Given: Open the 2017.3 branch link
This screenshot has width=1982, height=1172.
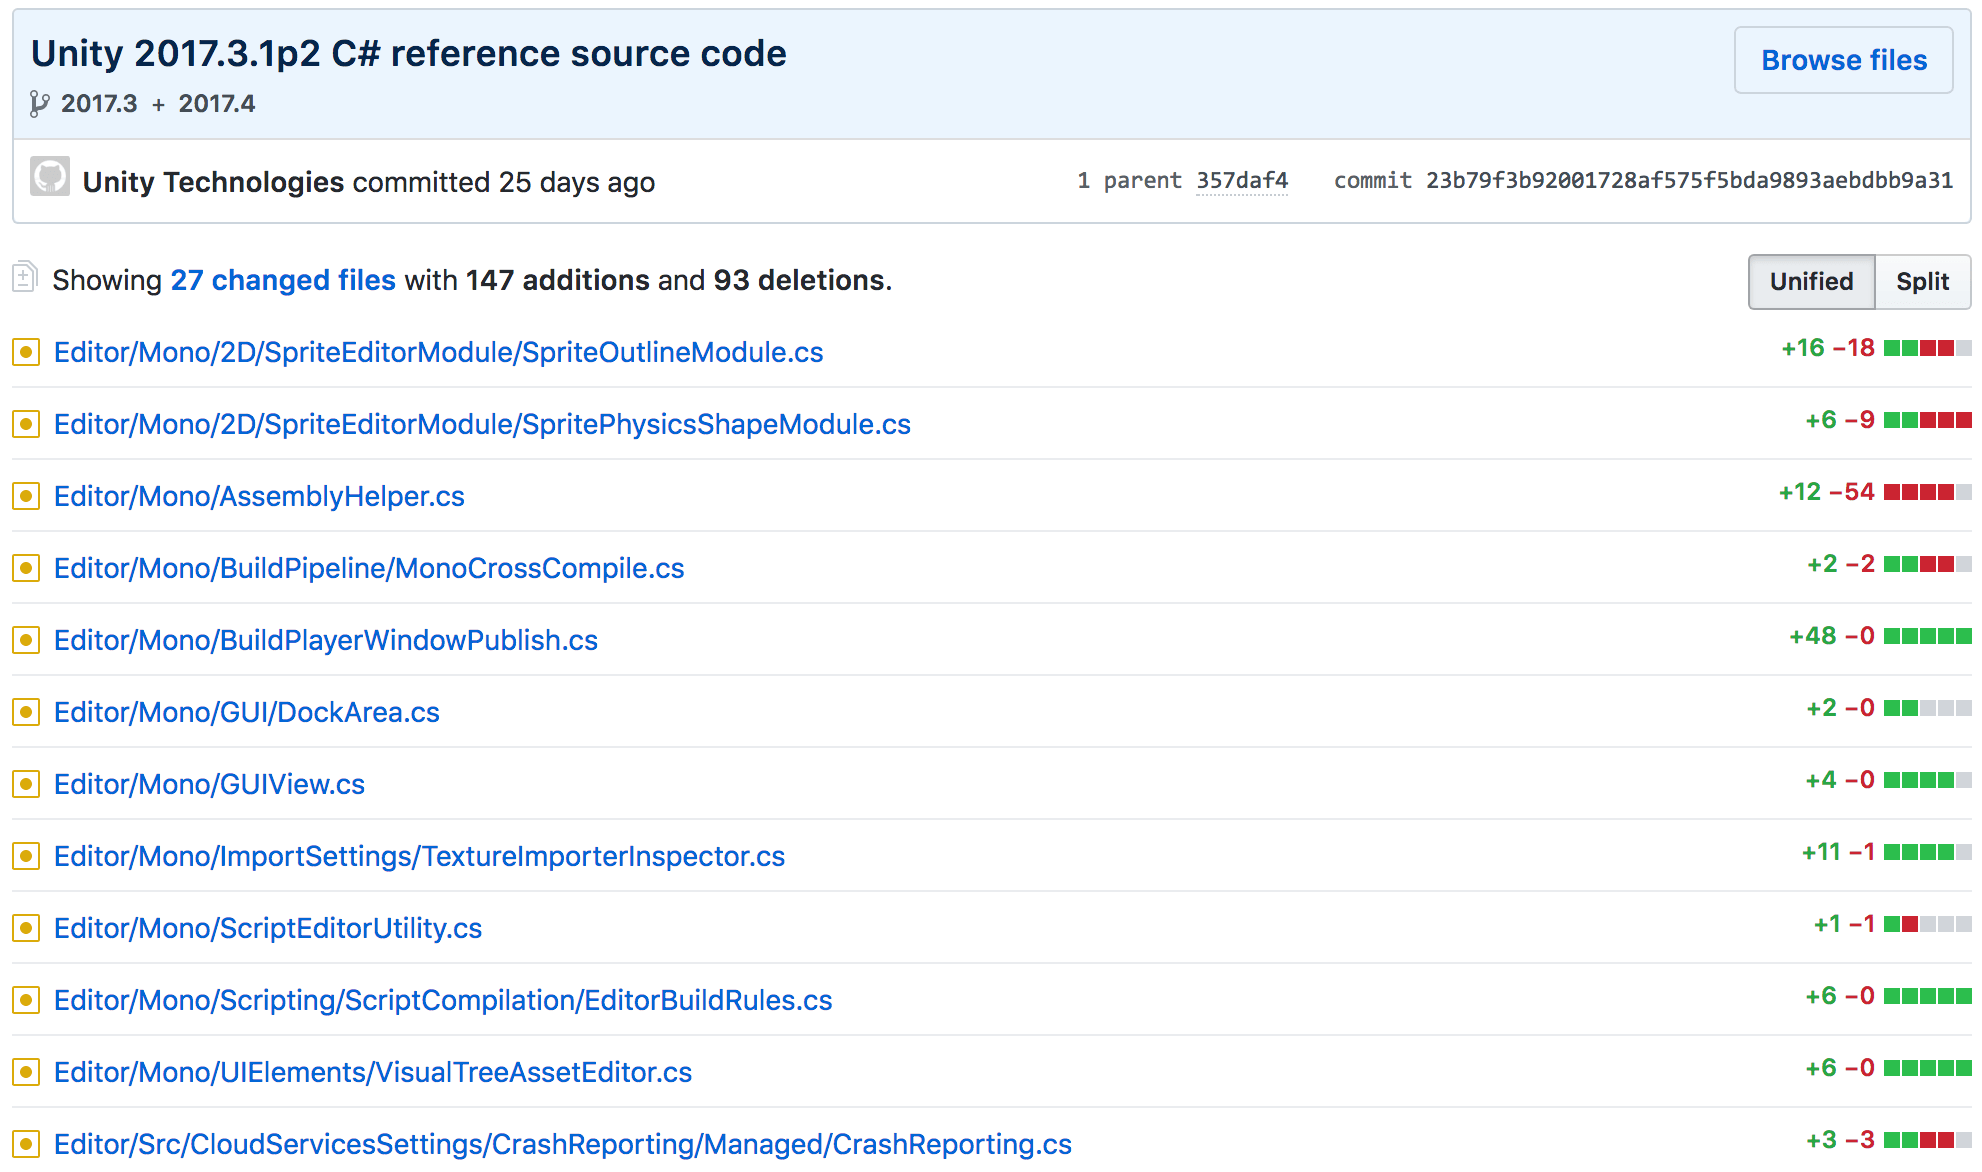Looking at the screenshot, I should click(99, 104).
